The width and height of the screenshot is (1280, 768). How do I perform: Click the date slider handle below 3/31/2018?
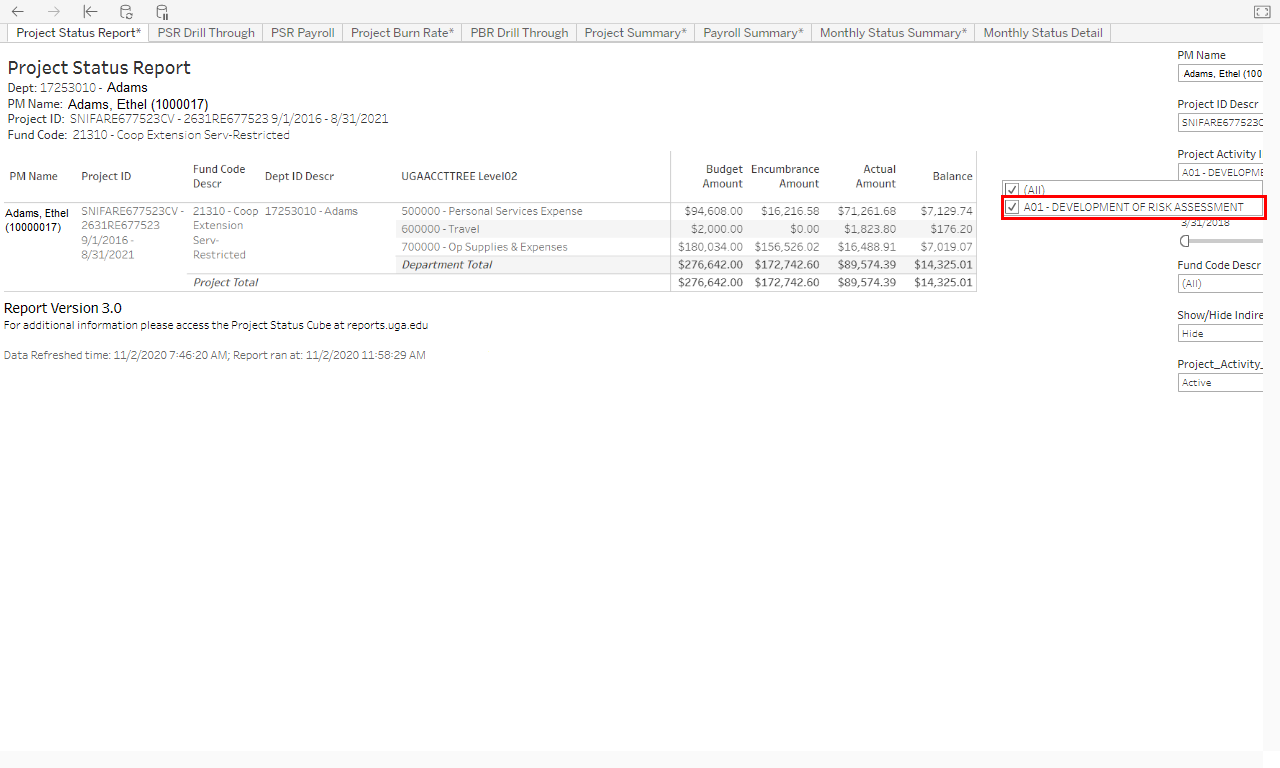click(1185, 240)
